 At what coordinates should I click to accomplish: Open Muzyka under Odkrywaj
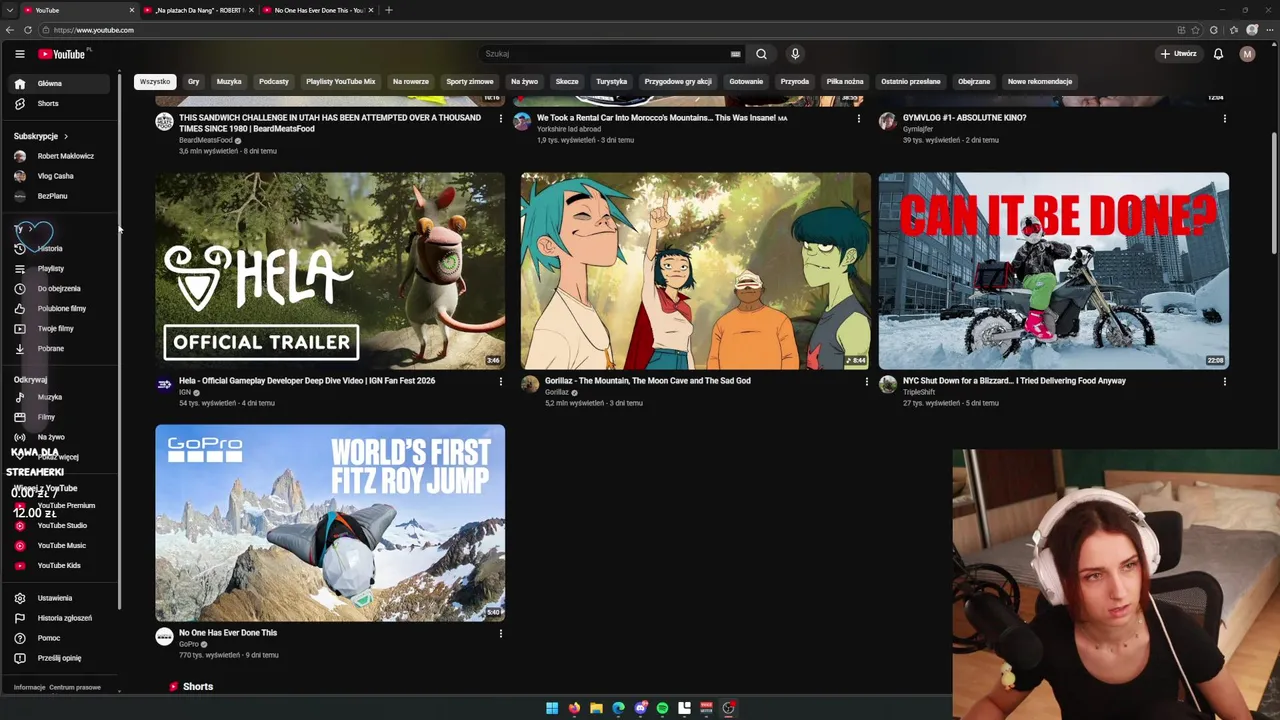pos(59,397)
